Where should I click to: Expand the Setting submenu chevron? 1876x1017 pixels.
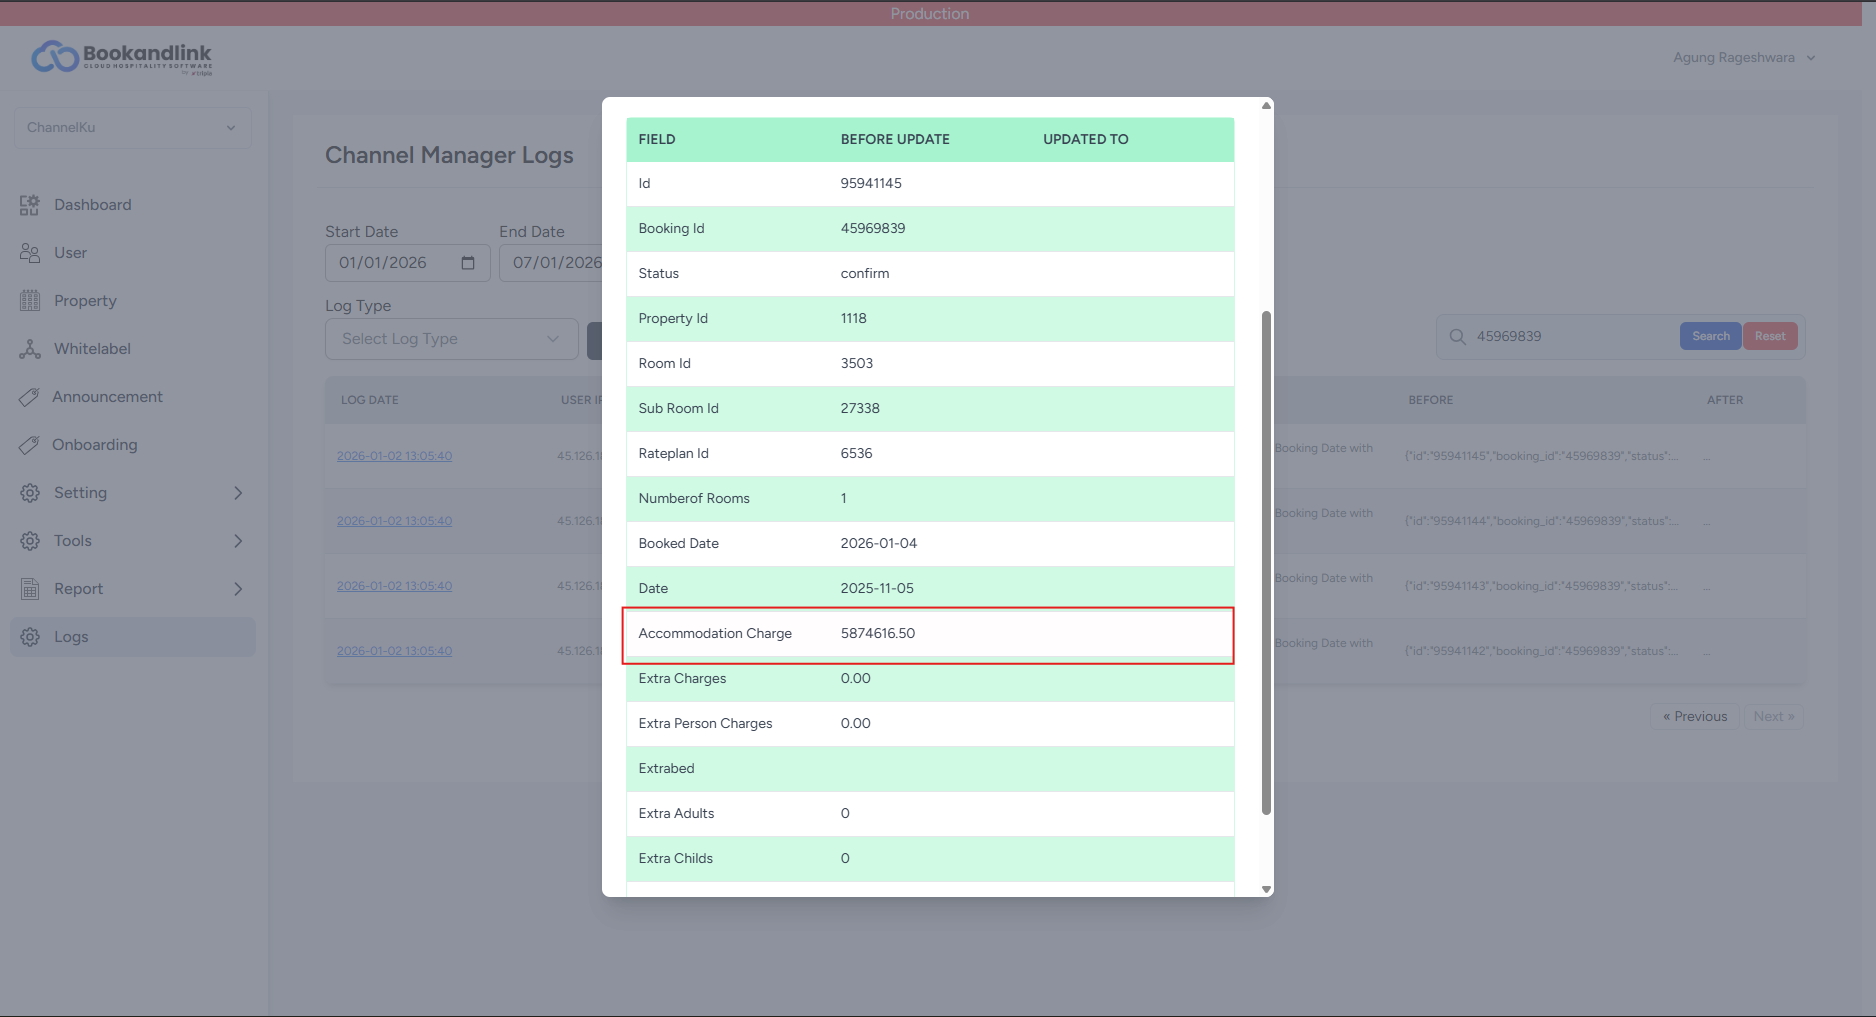[238, 493]
